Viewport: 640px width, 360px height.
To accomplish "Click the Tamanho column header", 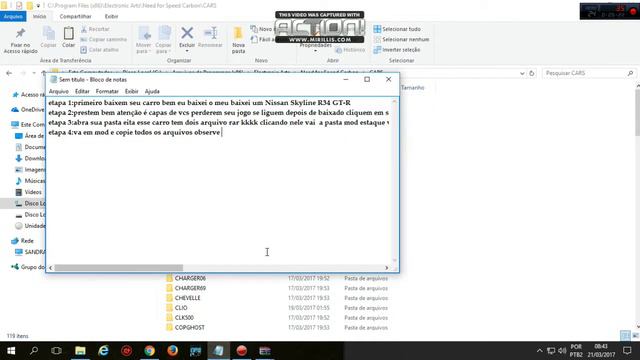I will point(413,87).
